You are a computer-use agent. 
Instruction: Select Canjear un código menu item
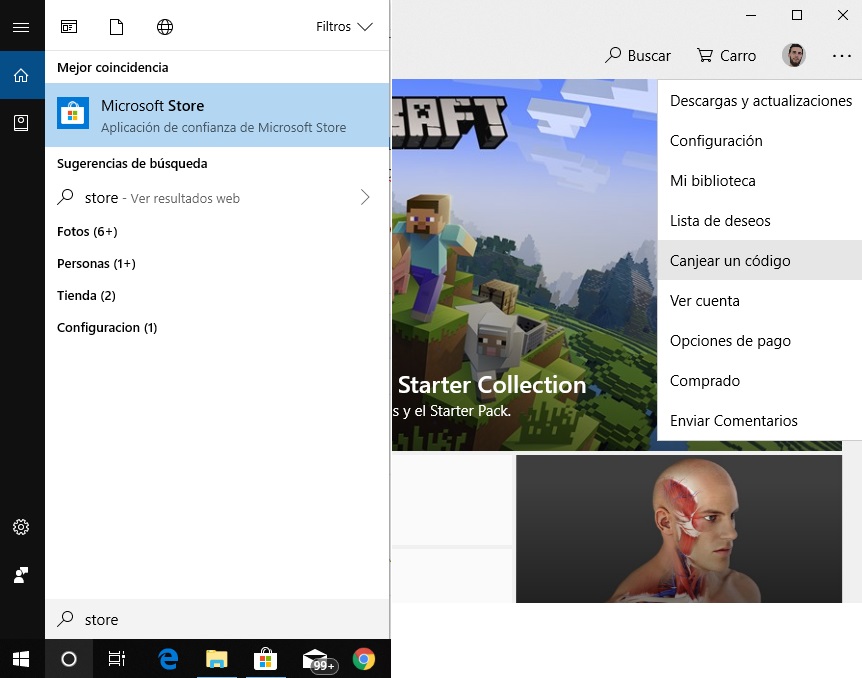pos(730,261)
